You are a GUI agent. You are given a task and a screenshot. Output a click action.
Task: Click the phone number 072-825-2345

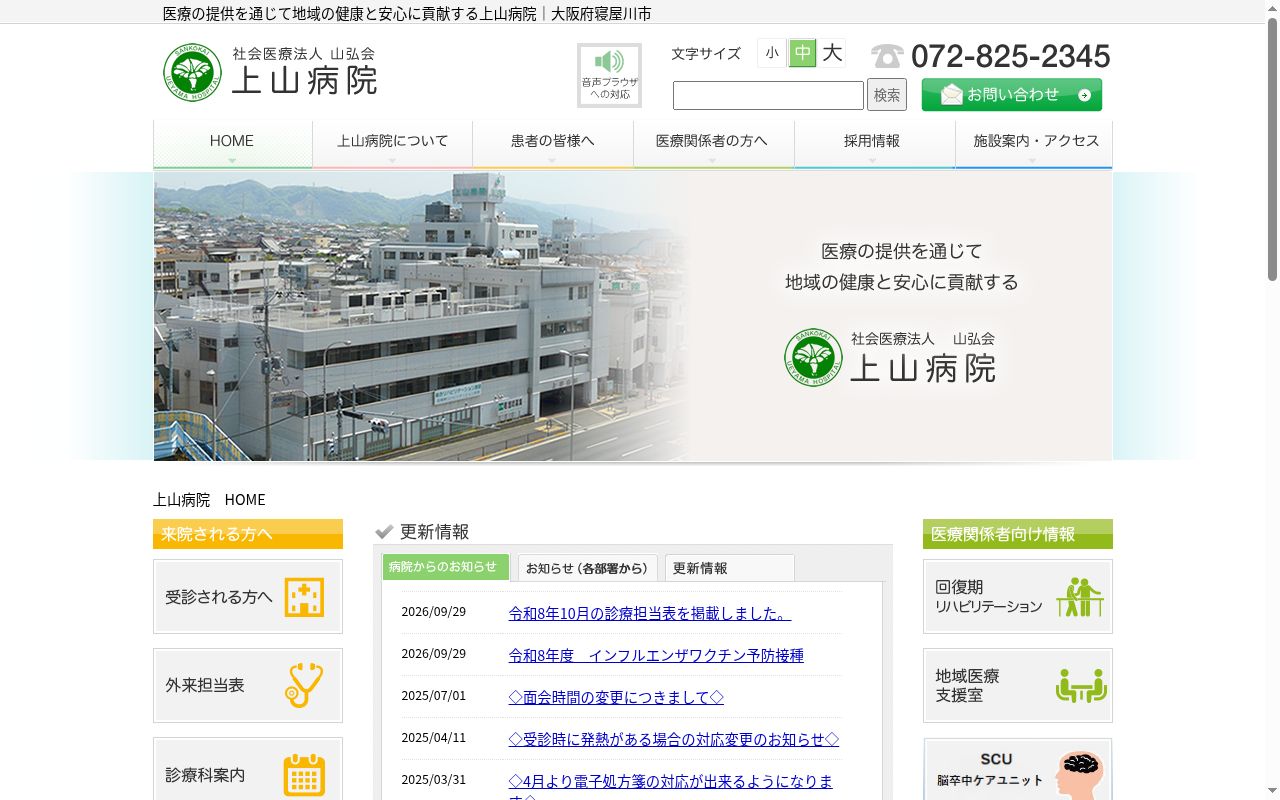point(1011,56)
